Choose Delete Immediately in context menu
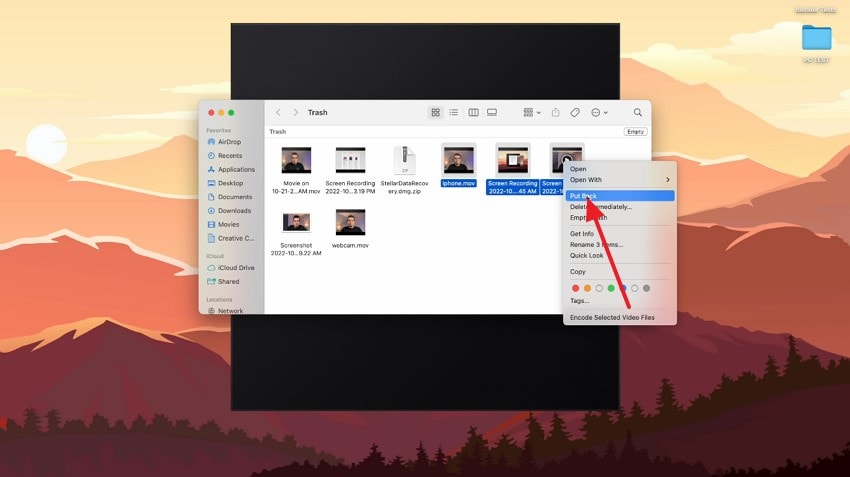This screenshot has width=850, height=477. tap(620, 207)
